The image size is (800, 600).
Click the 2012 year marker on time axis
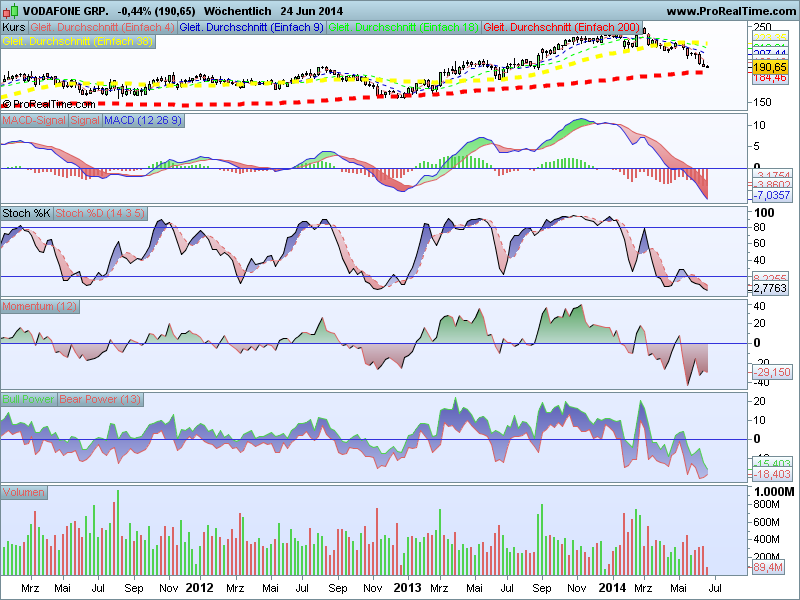coord(199,588)
